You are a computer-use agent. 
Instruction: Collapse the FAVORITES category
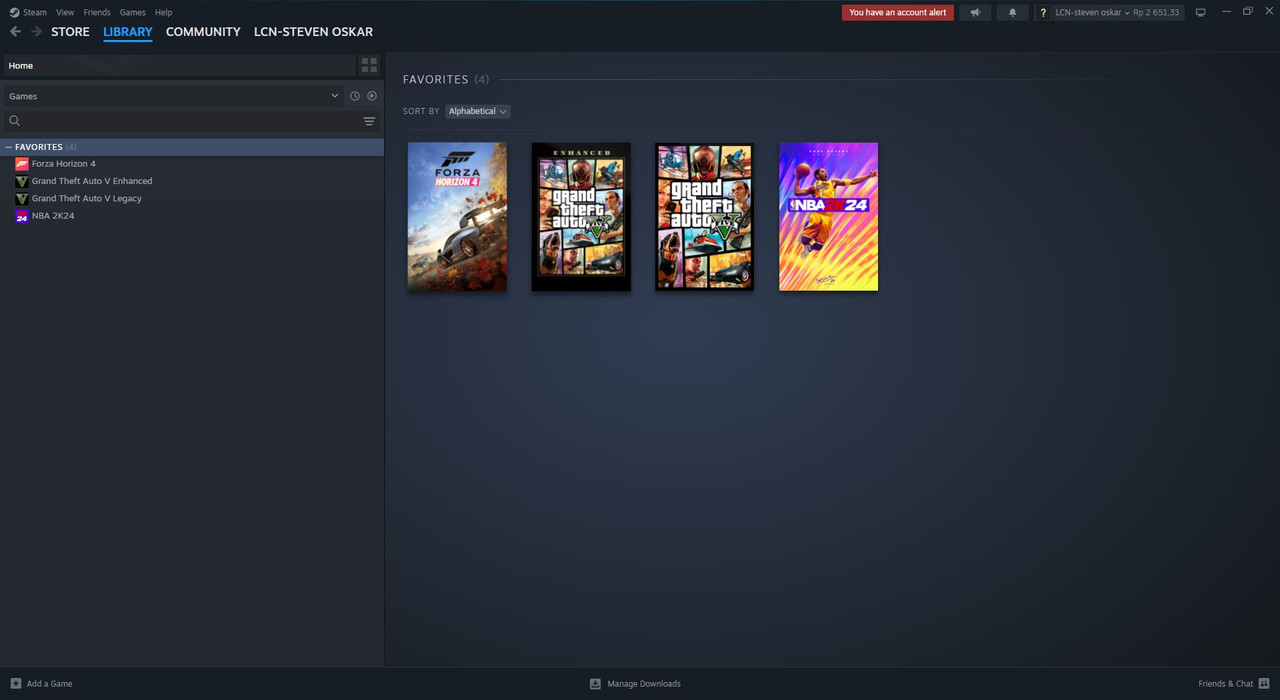[8, 147]
